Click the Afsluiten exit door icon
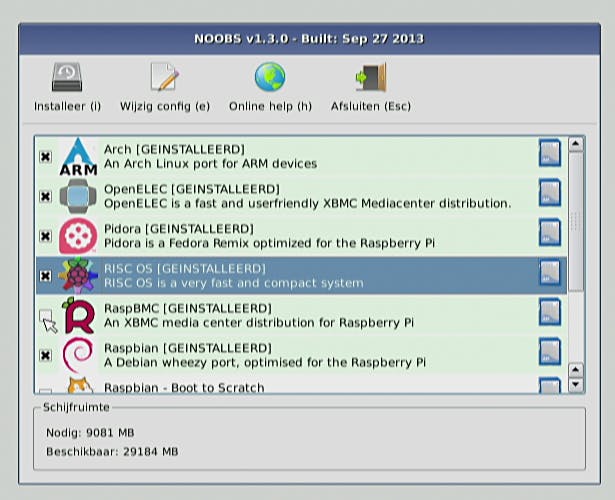This screenshot has height=500, width=615. click(371, 77)
